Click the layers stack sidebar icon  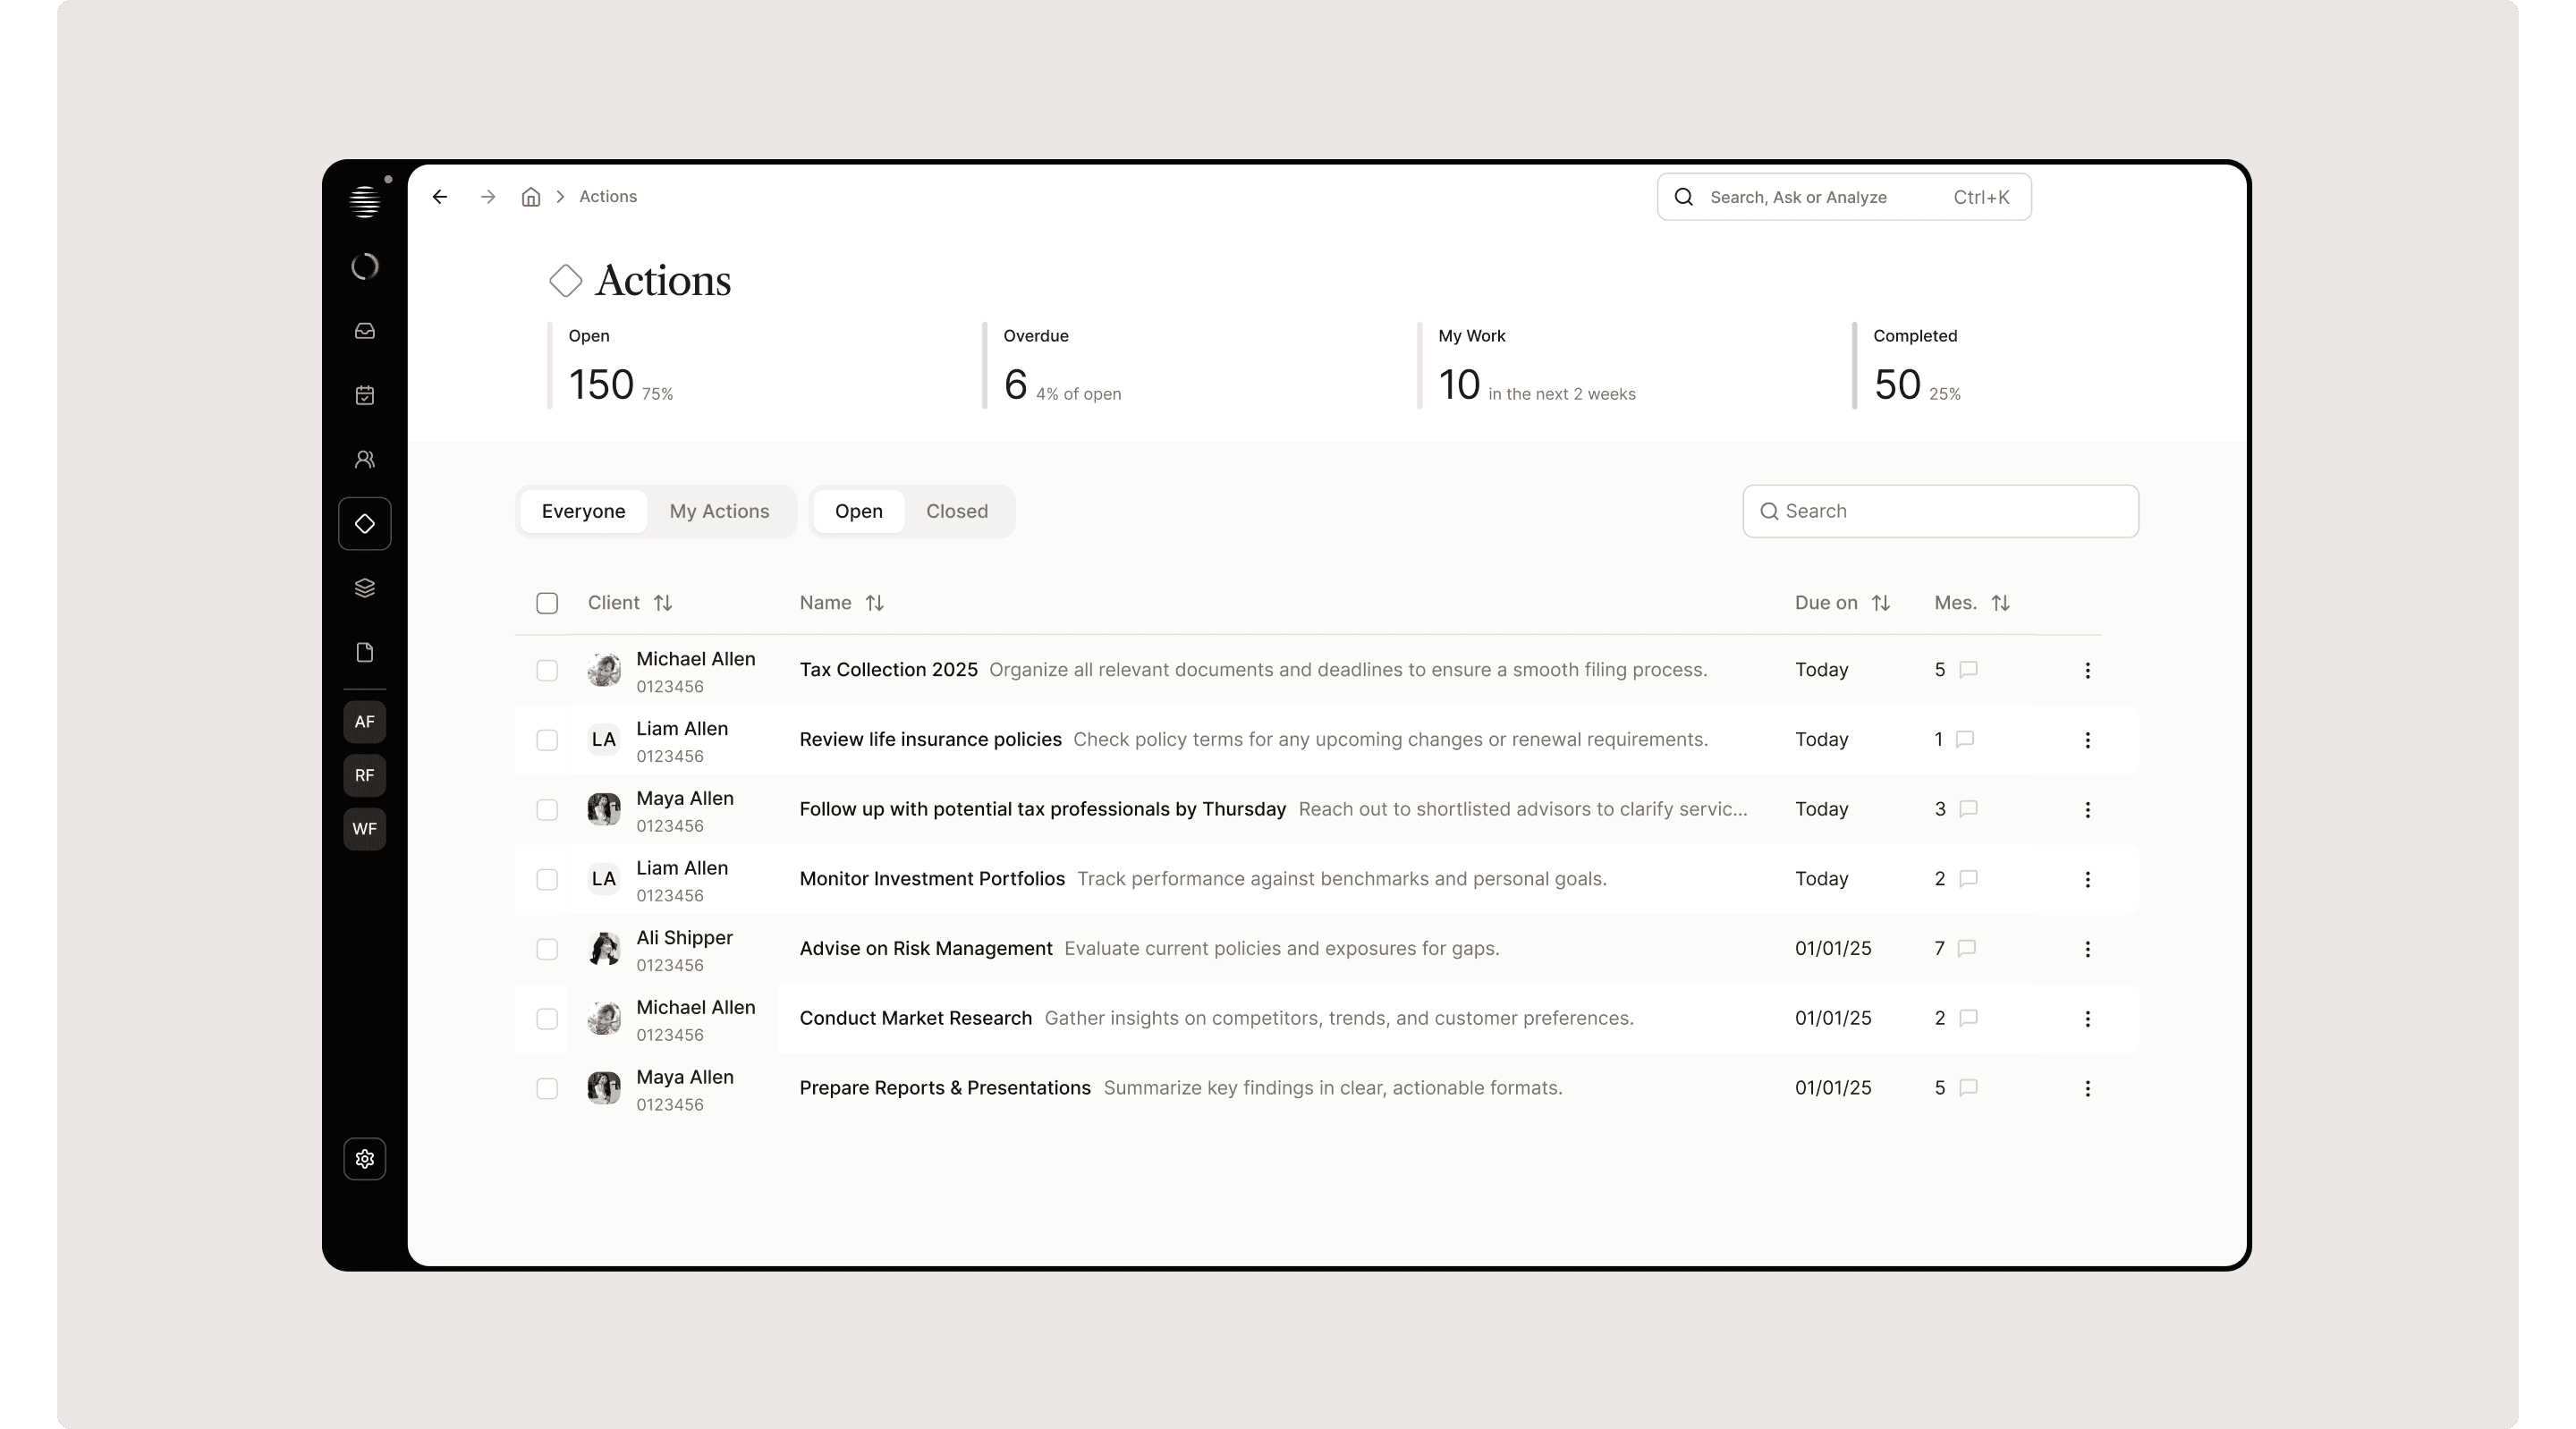[365, 588]
